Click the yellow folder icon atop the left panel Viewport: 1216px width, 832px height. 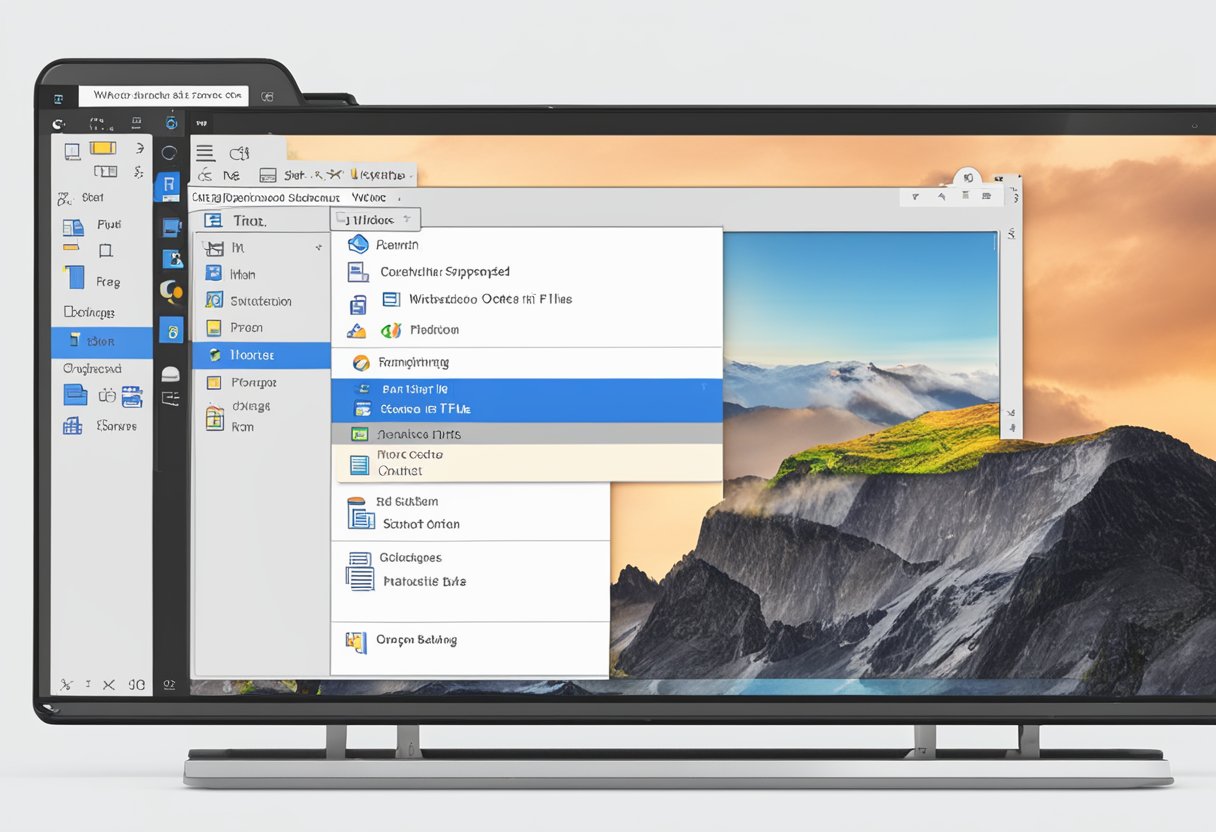click(x=103, y=148)
